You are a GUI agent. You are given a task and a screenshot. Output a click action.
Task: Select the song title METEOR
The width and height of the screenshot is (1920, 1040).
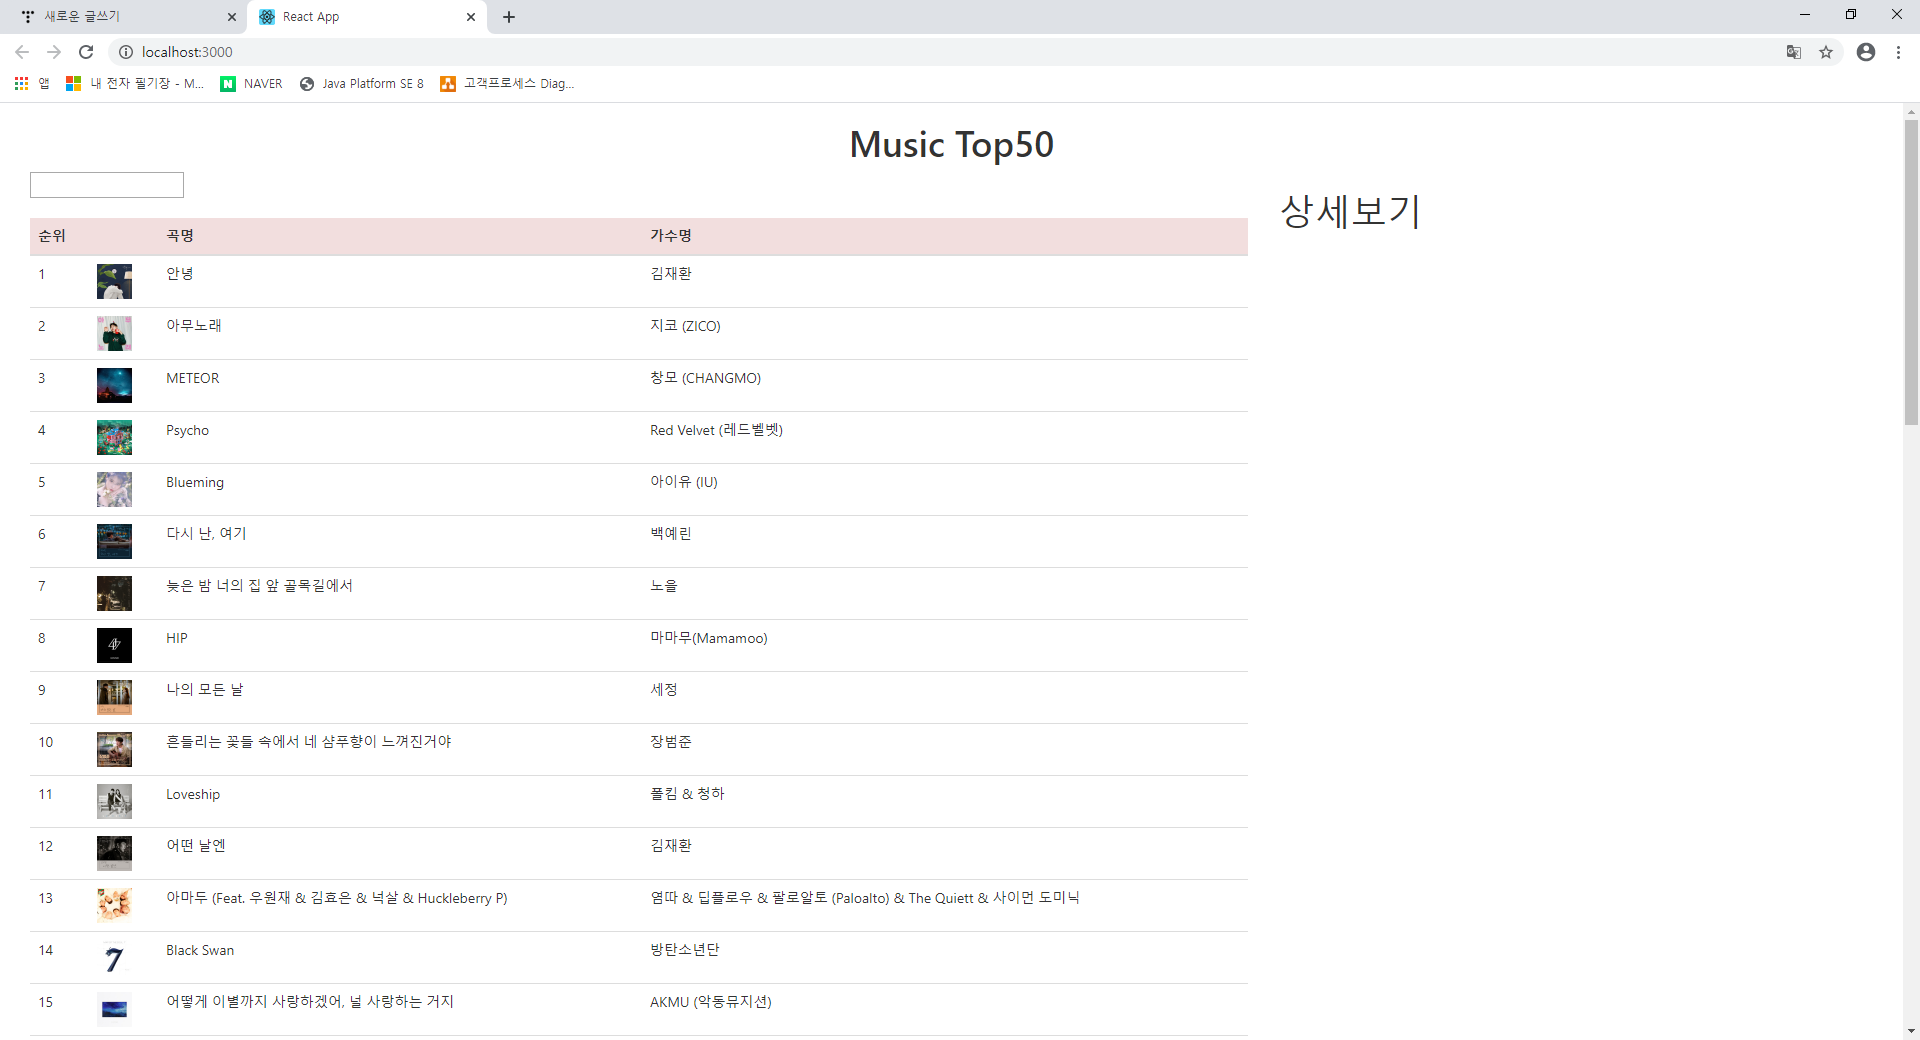coord(193,378)
